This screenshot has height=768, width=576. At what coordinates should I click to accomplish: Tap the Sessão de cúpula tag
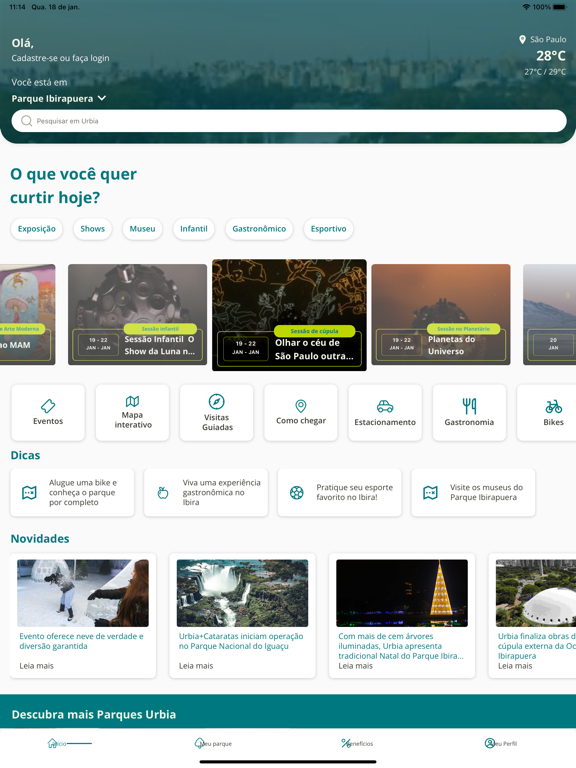click(x=314, y=331)
